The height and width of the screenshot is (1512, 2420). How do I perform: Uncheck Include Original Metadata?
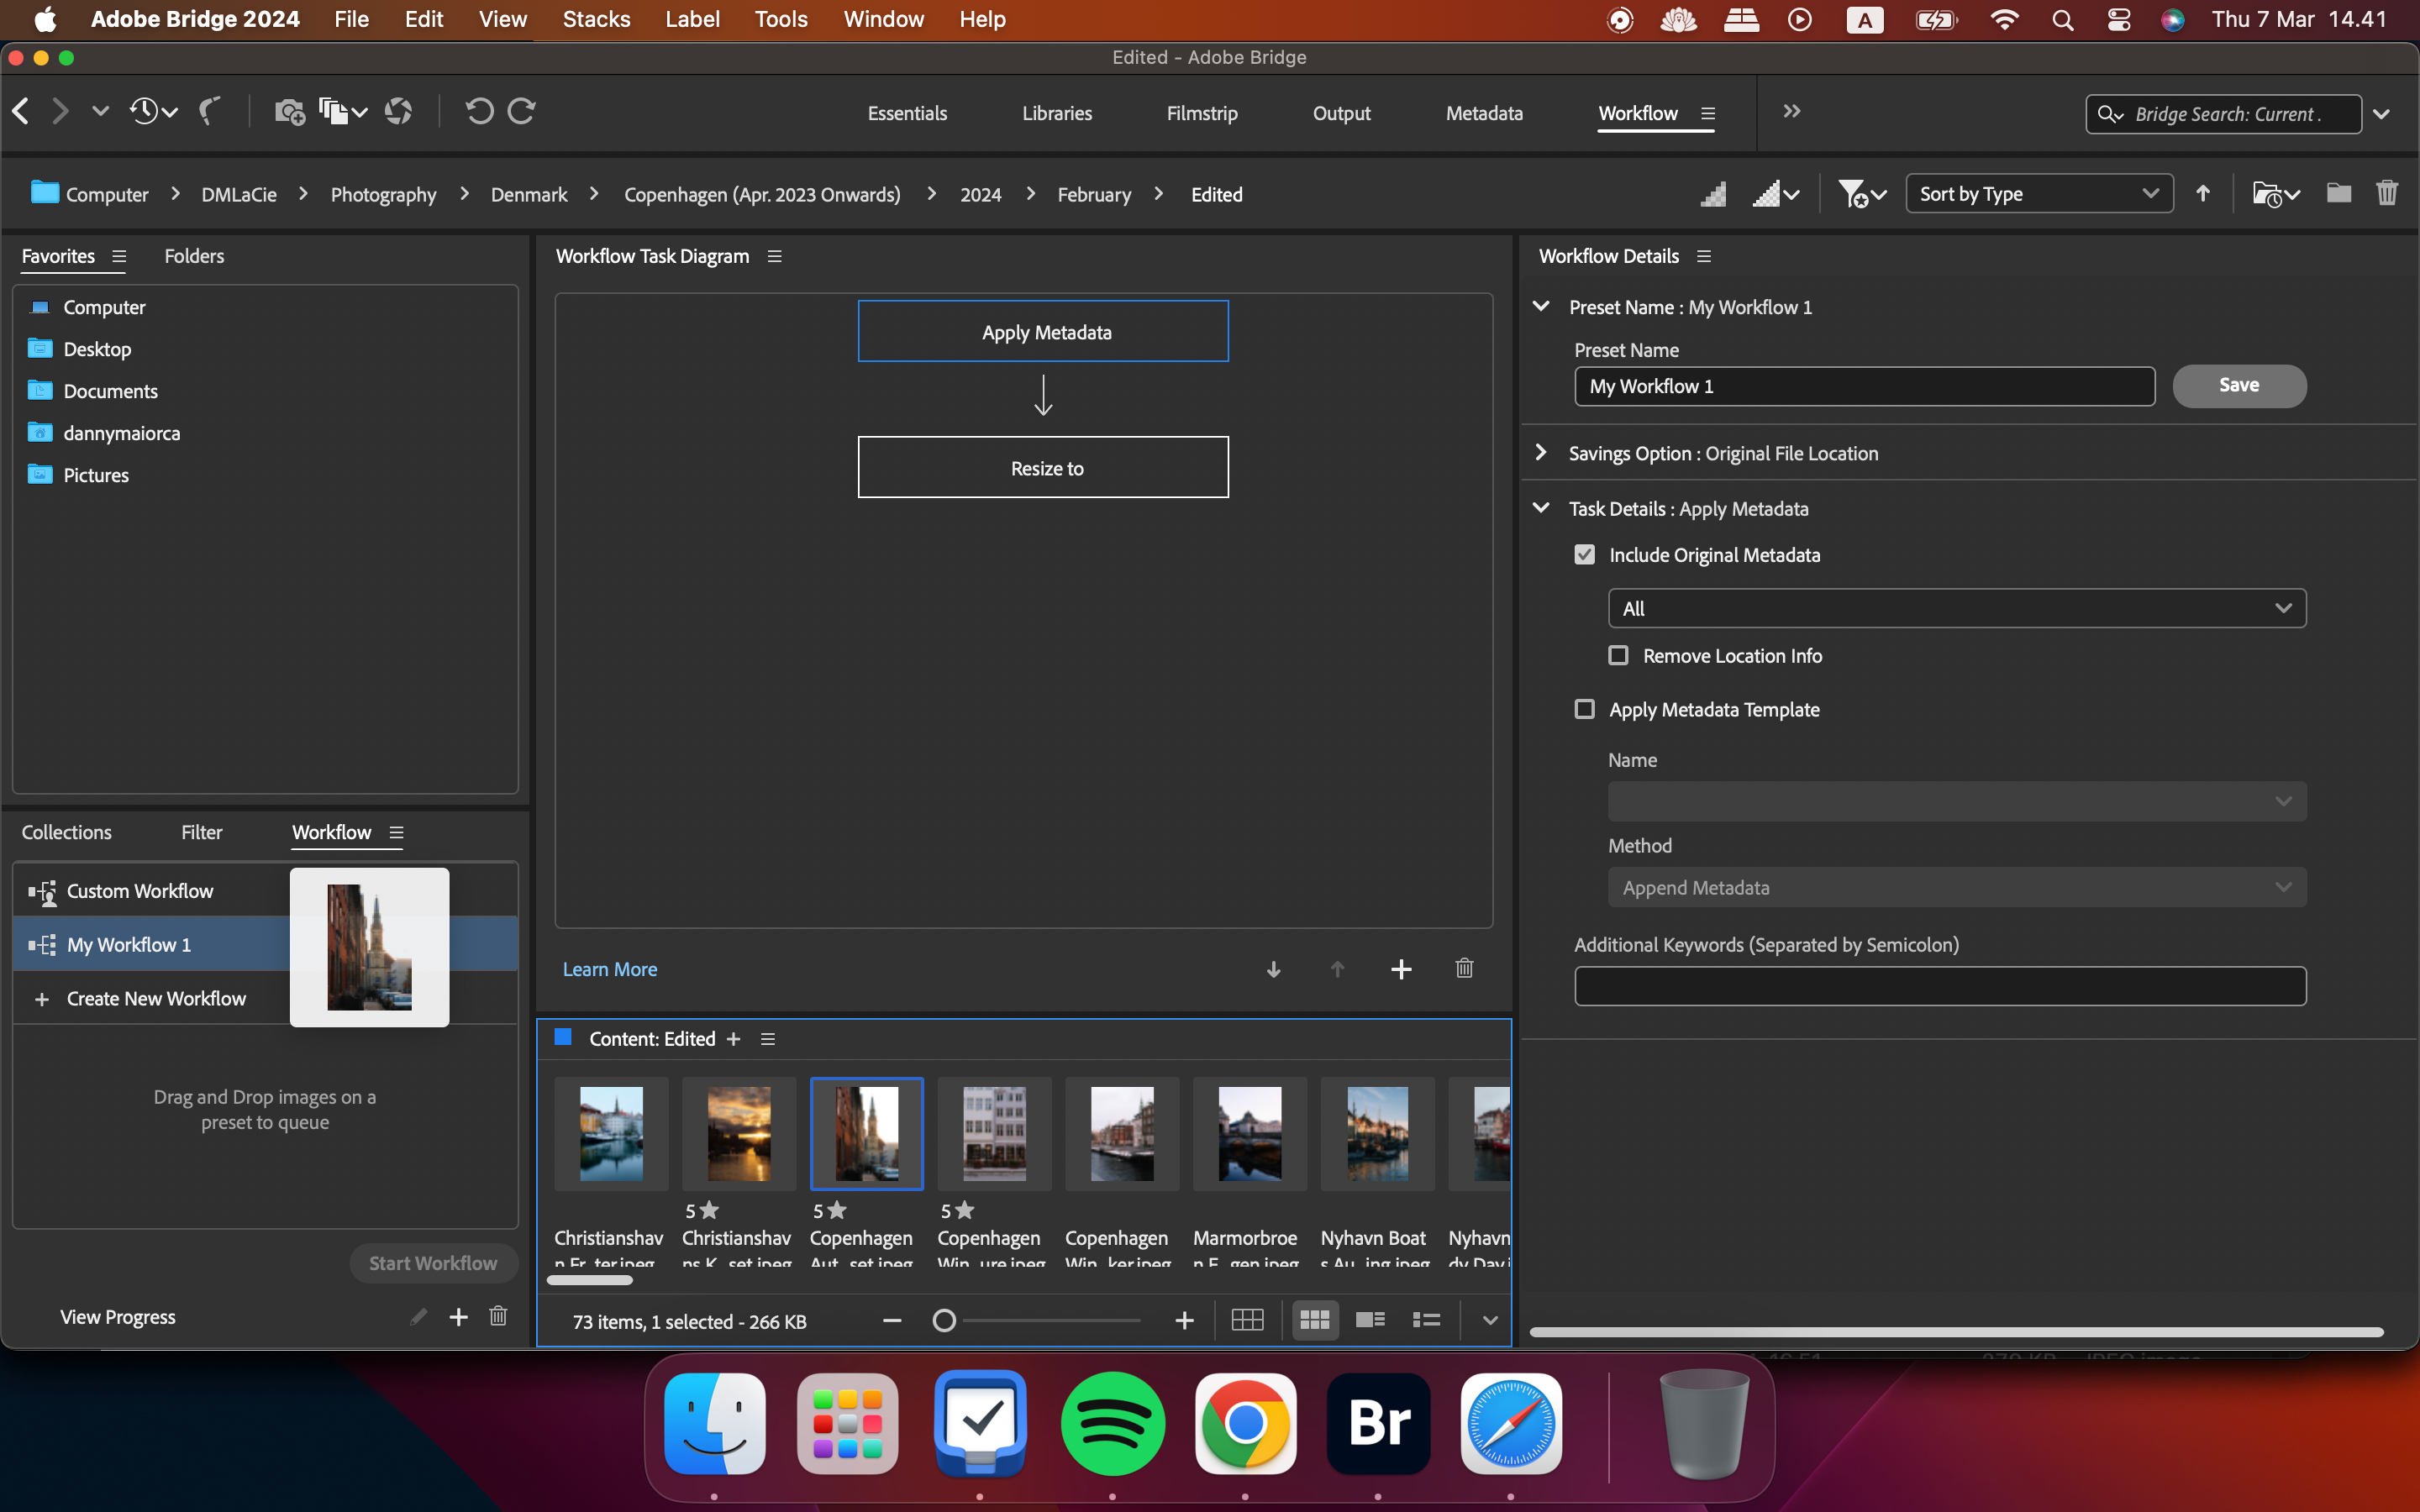(1584, 555)
